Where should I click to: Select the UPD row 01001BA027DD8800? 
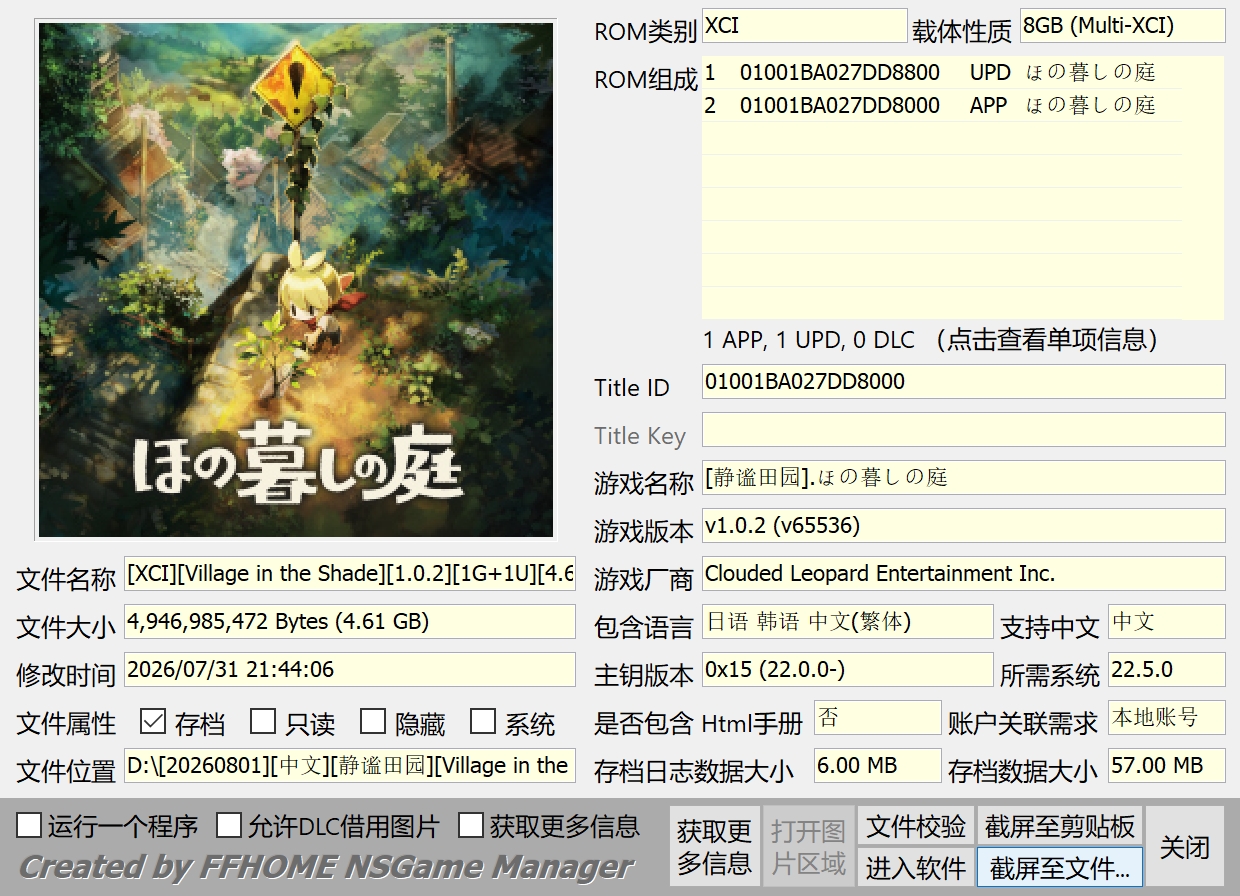(x=942, y=73)
